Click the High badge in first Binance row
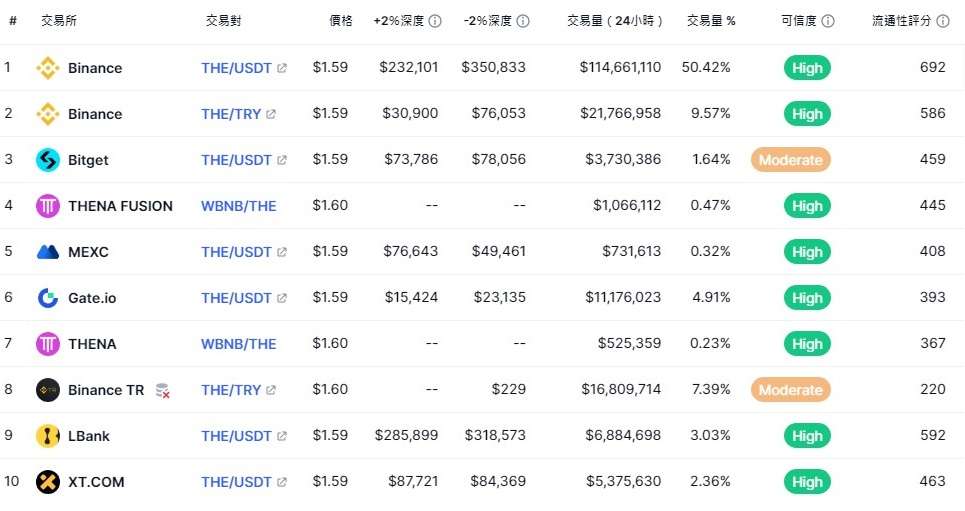The width and height of the screenshot is (965, 511). [x=807, y=68]
